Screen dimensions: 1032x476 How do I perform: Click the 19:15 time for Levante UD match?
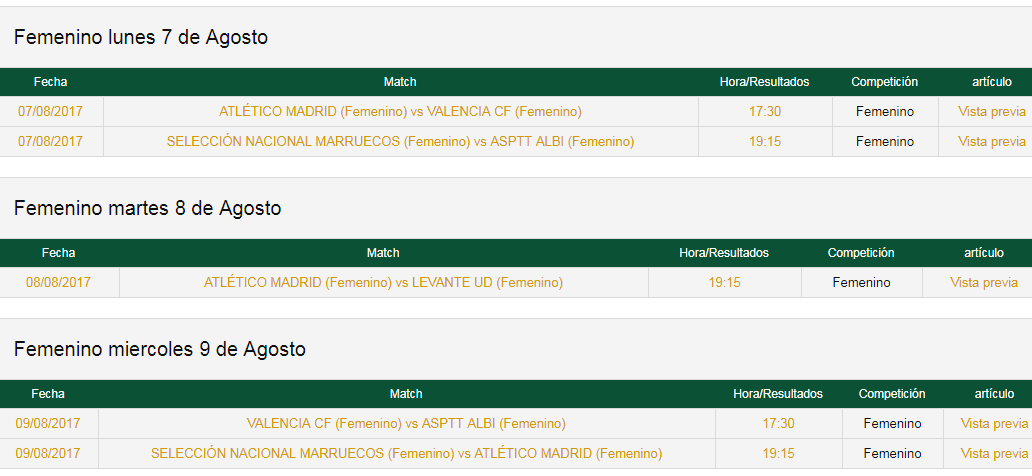click(725, 282)
